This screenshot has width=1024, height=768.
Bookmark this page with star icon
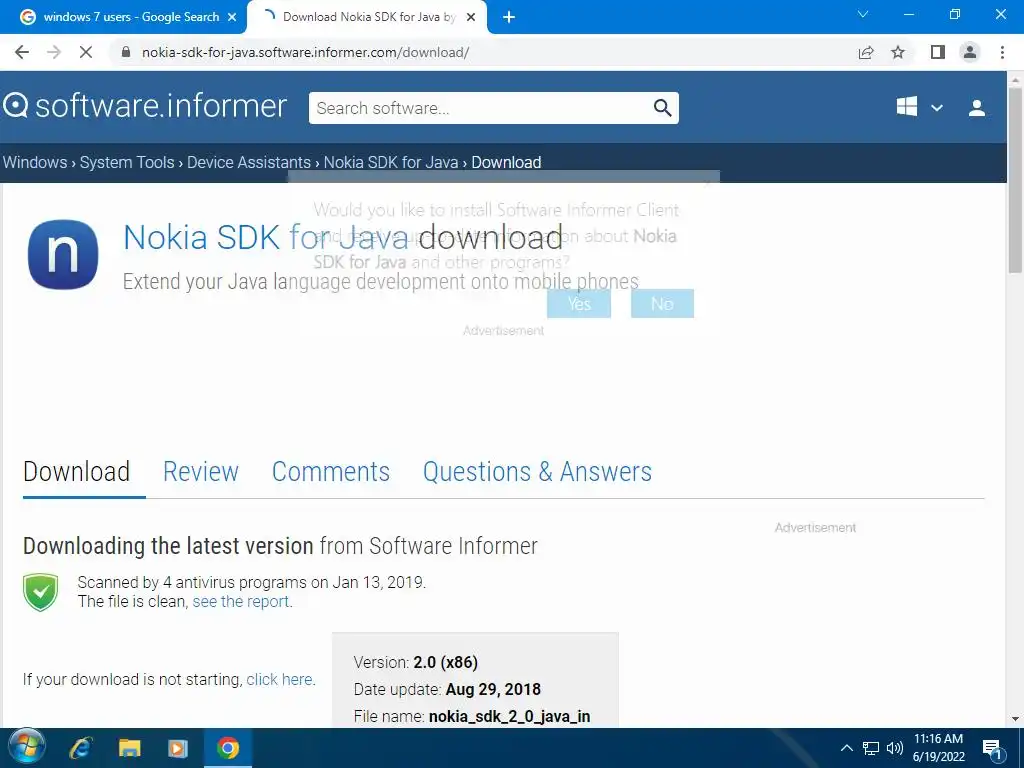point(898,52)
